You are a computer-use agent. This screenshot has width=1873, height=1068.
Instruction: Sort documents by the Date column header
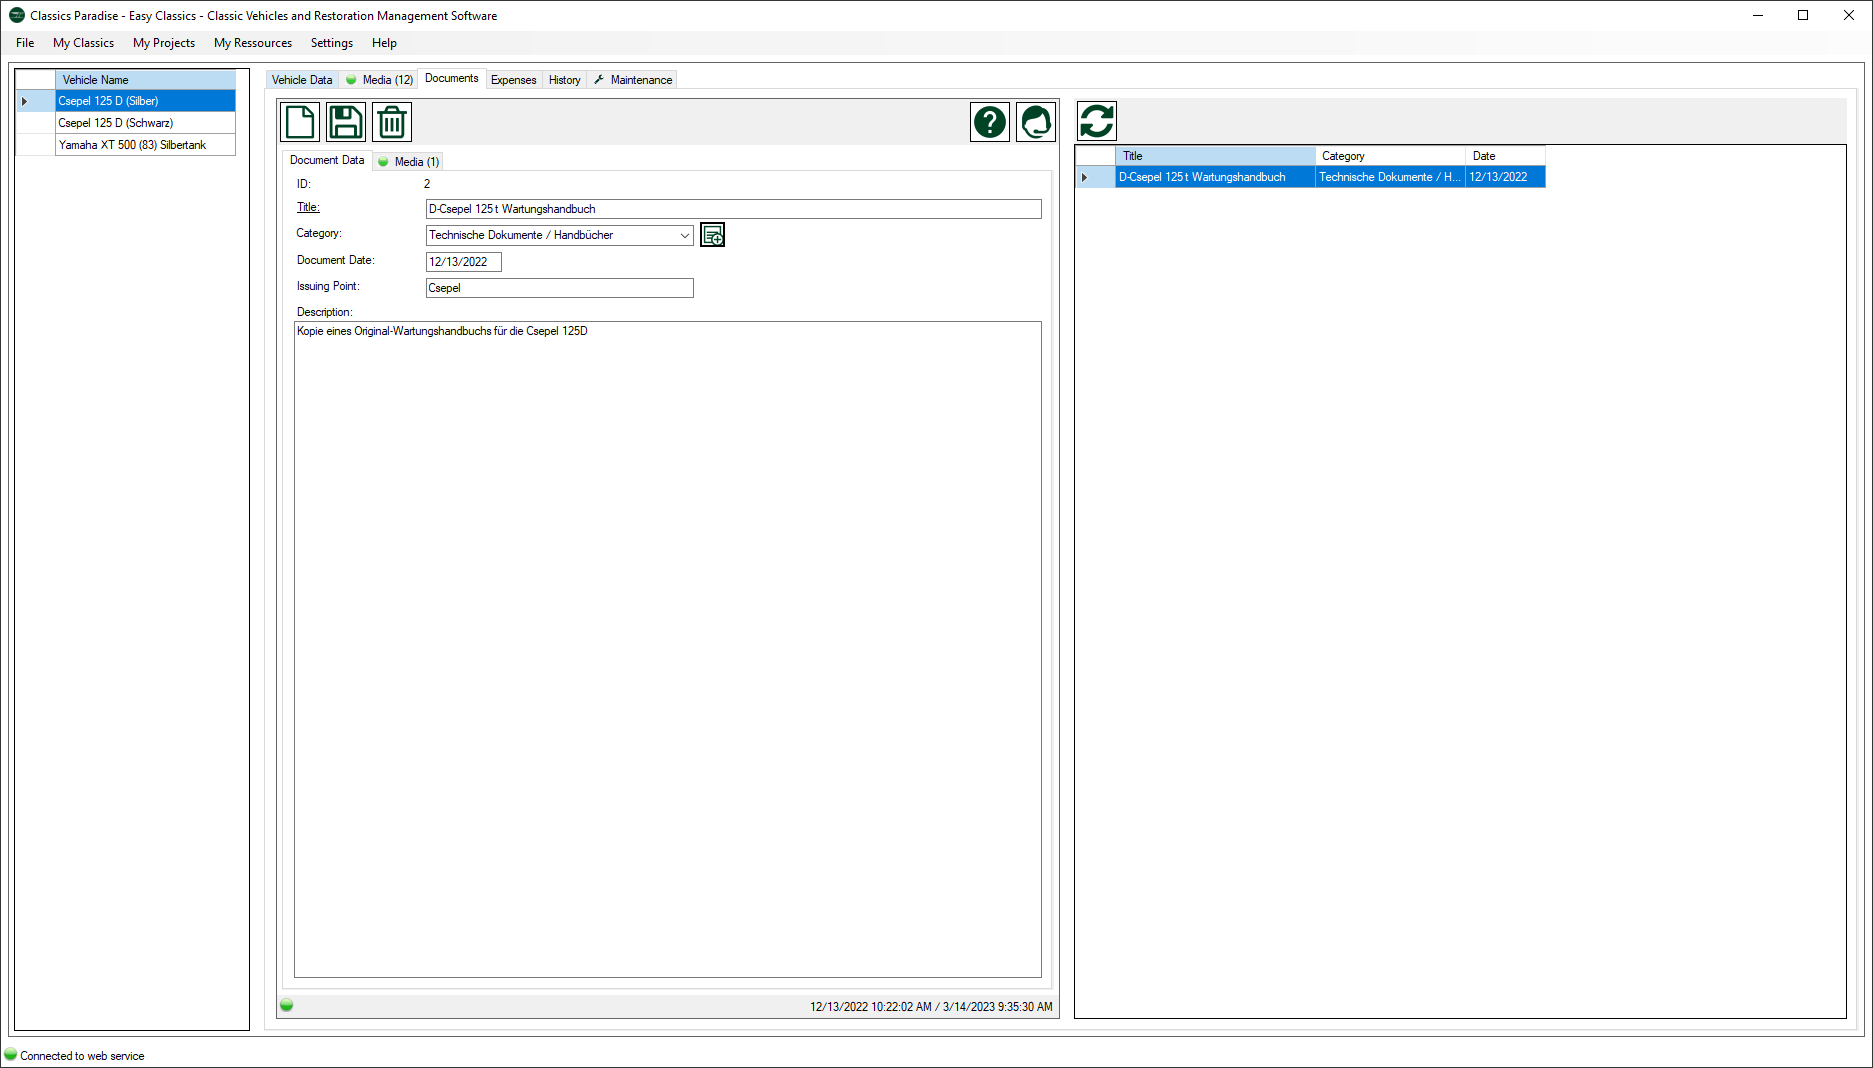pos(1504,156)
